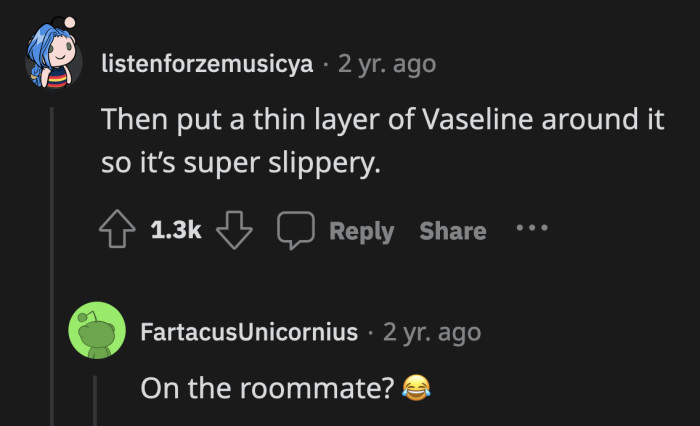Image resolution: width=700 pixels, height=426 pixels.
Task: Open the FartacusUnicornius username link
Action: tap(249, 332)
